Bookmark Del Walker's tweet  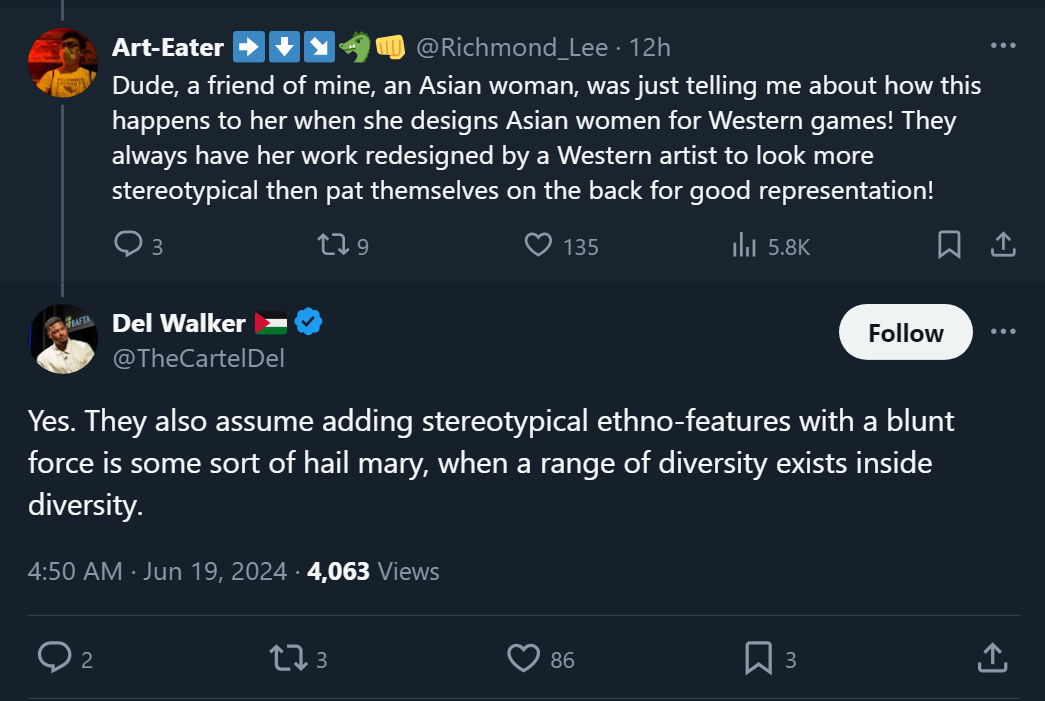(x=758, y=657)
